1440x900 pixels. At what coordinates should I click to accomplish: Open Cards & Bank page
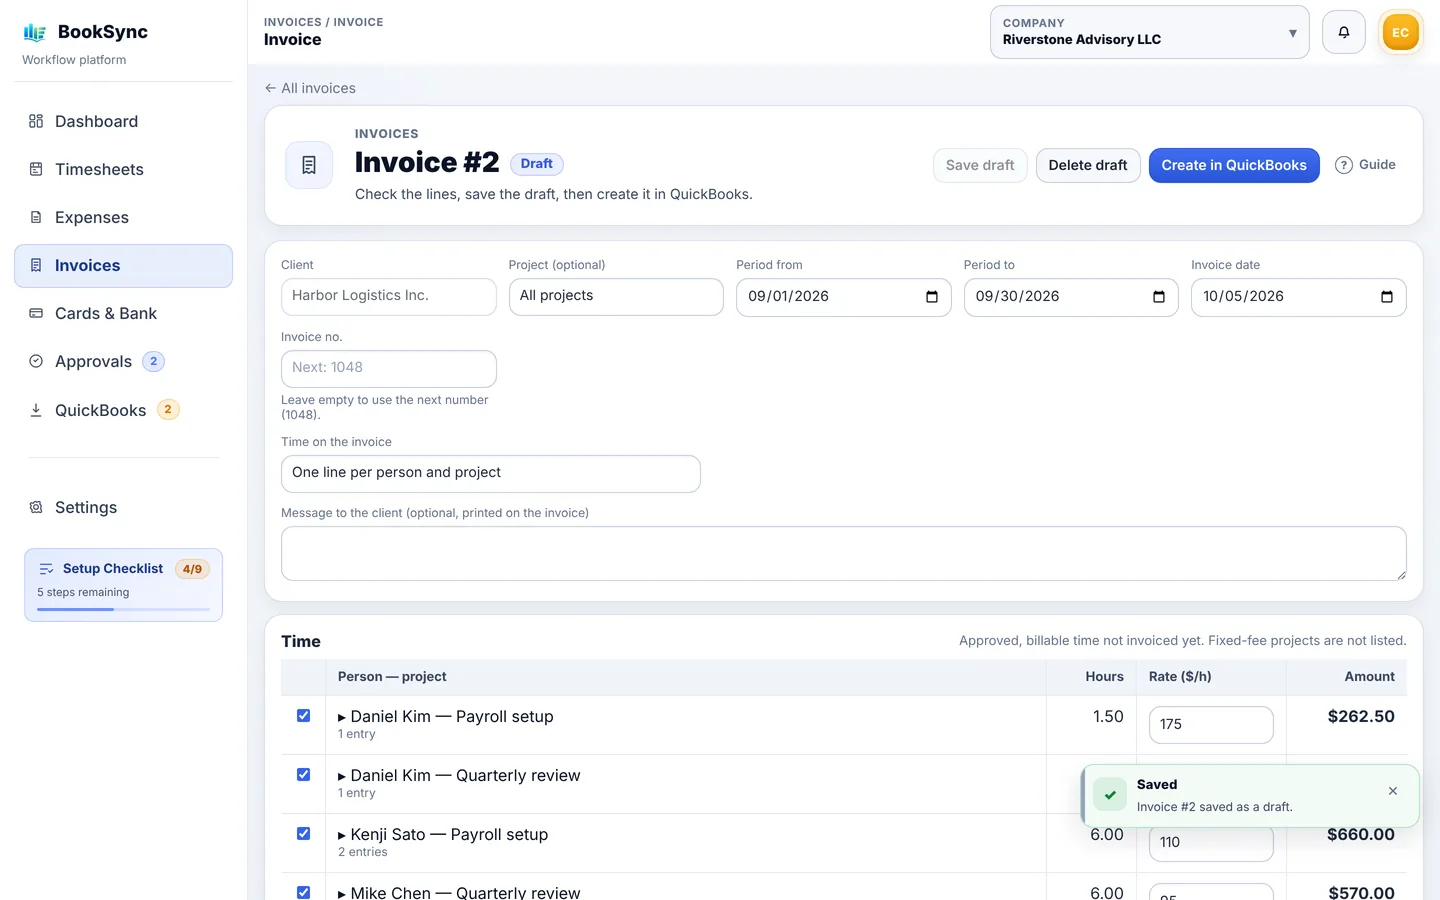click(123, 314)
